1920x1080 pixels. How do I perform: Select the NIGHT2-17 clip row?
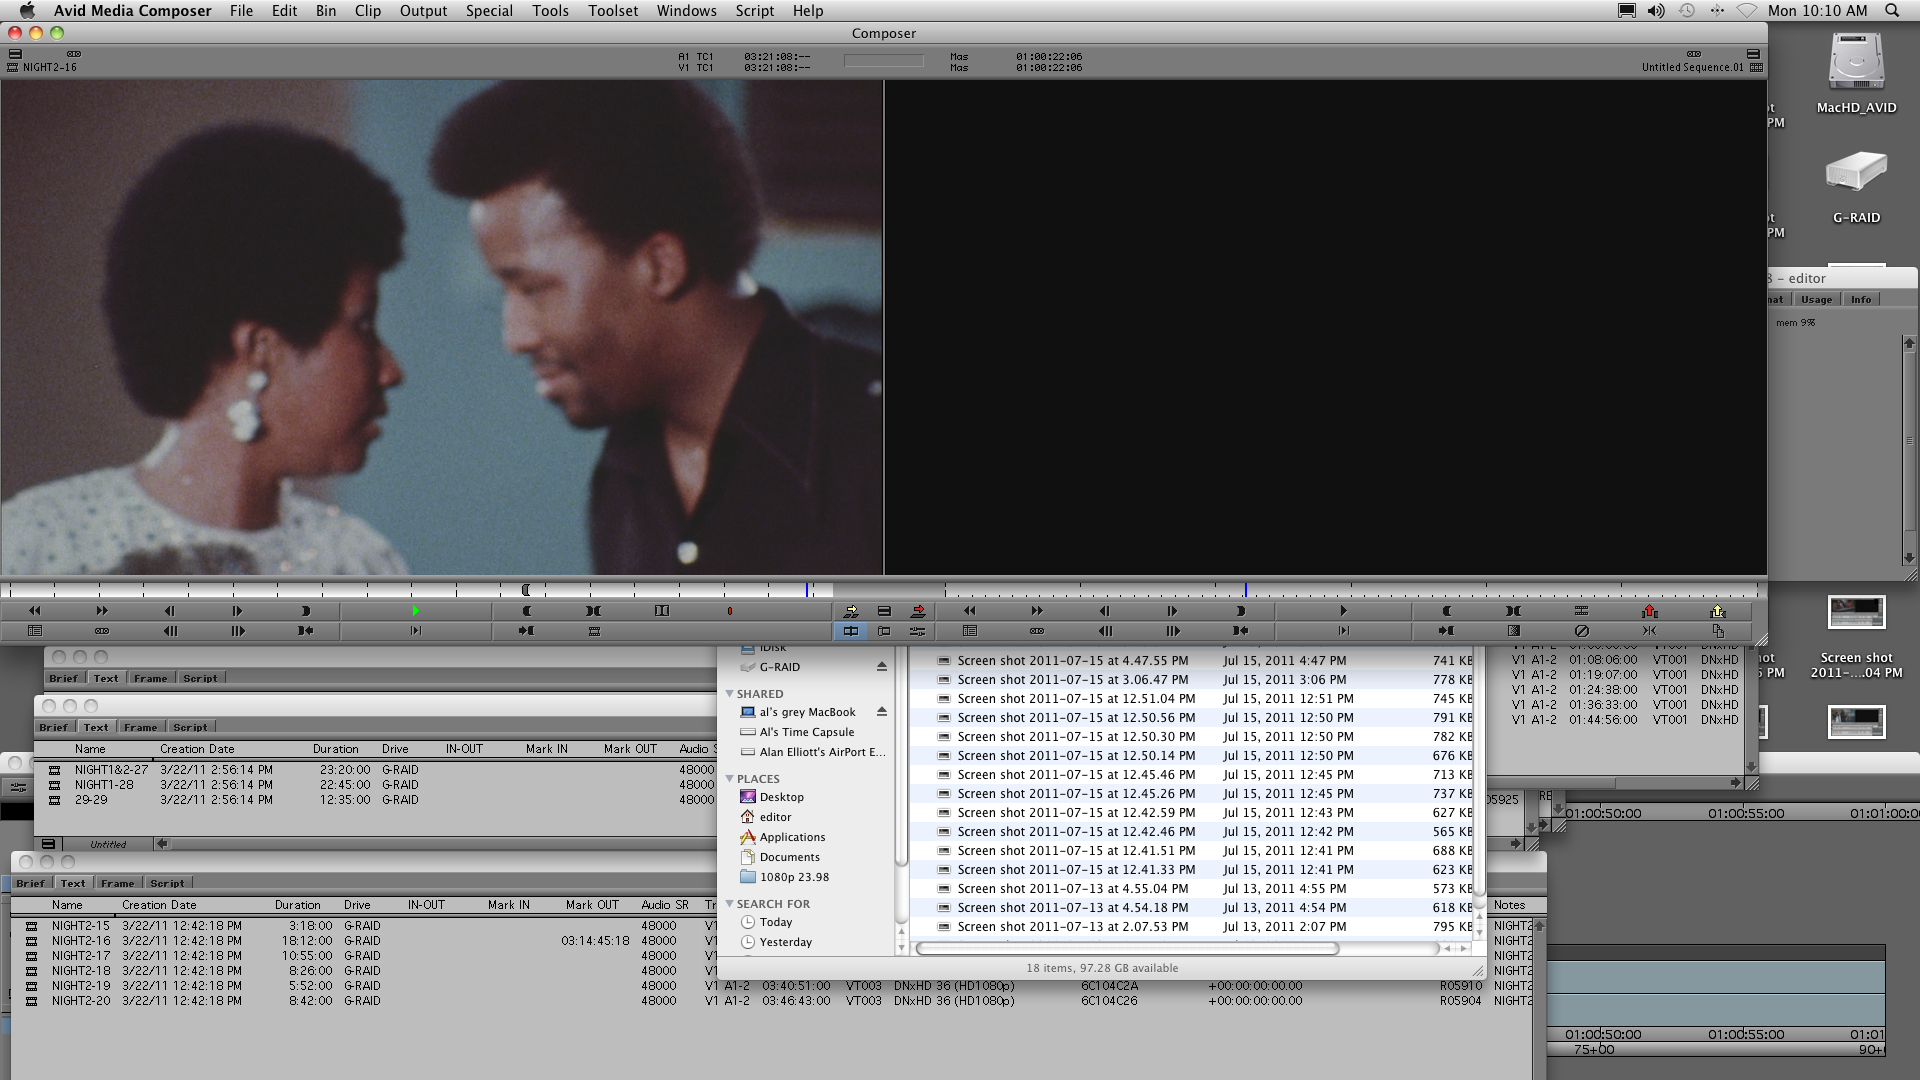pyautogui.click(x=81, y=955)
